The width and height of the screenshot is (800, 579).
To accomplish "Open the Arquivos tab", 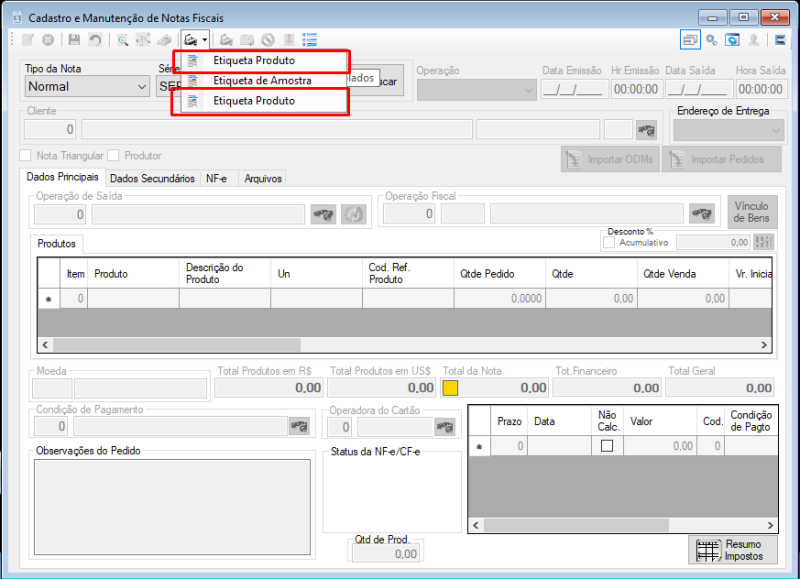I will 263,179.
